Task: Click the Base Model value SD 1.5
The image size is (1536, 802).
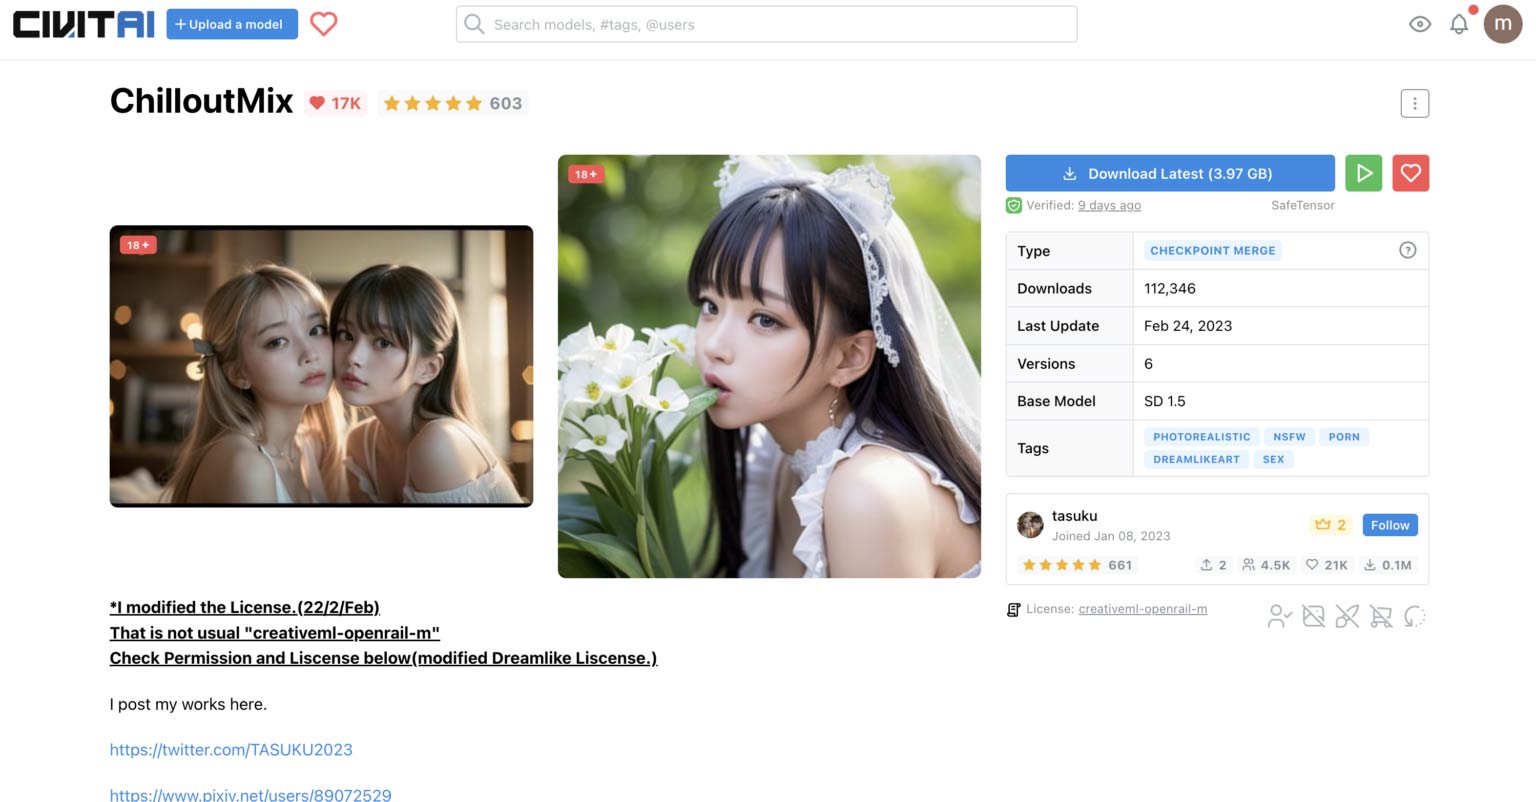Action: pyautogui.click(x=1165, y=401)
